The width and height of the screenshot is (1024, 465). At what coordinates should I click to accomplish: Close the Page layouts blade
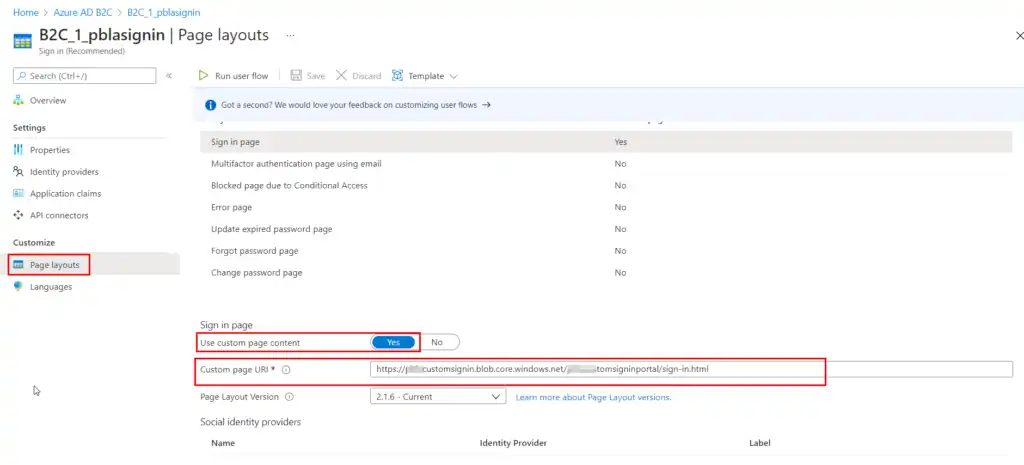(1019, 36)
